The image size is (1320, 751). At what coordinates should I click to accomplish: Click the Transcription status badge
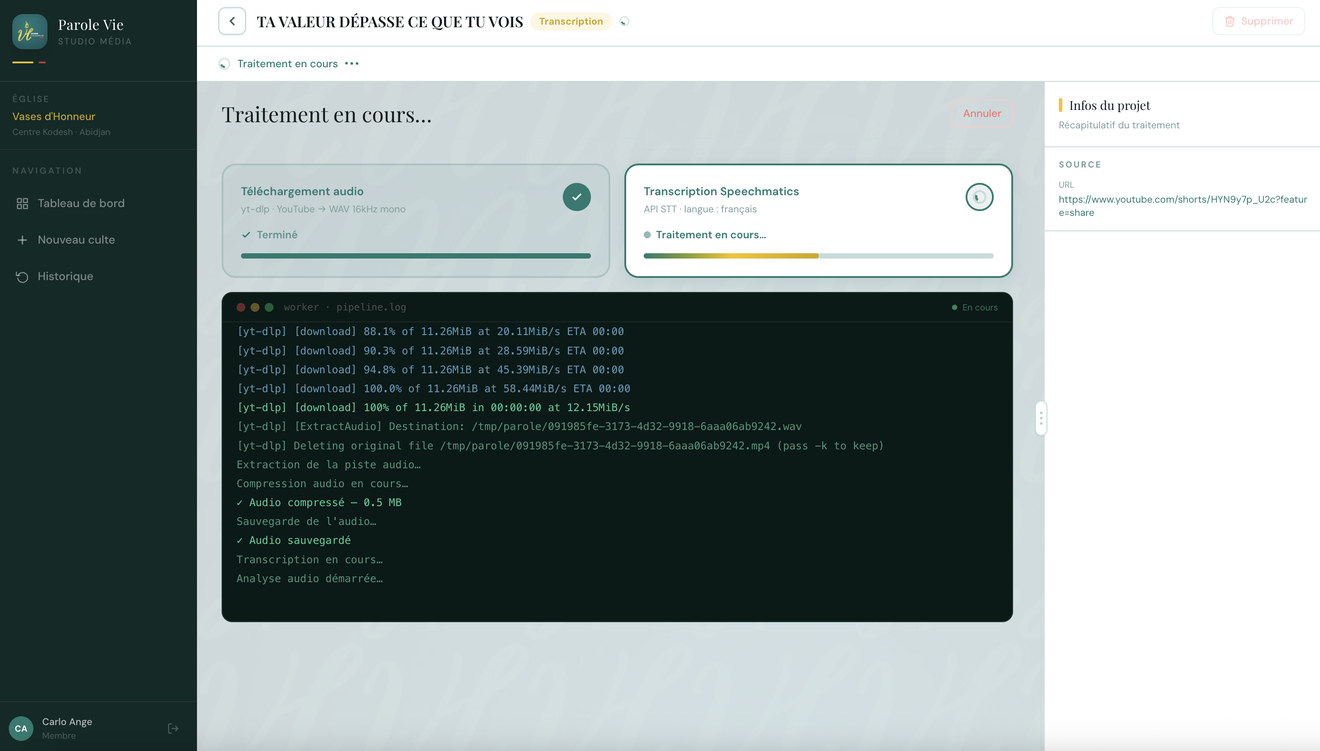(571, 21)
